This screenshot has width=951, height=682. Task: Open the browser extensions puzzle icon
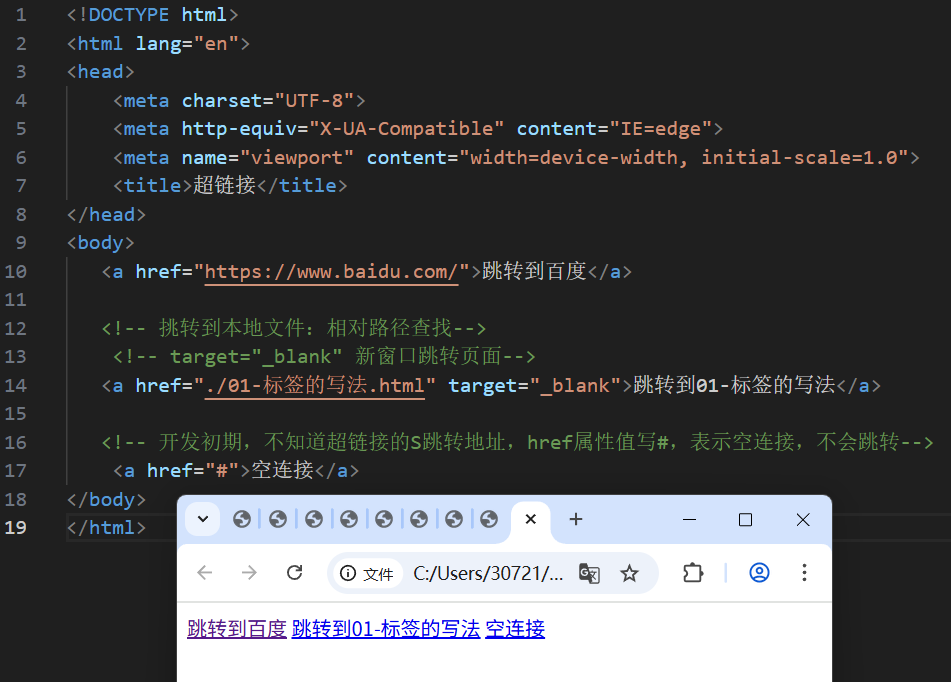click(x=693, y=573)
